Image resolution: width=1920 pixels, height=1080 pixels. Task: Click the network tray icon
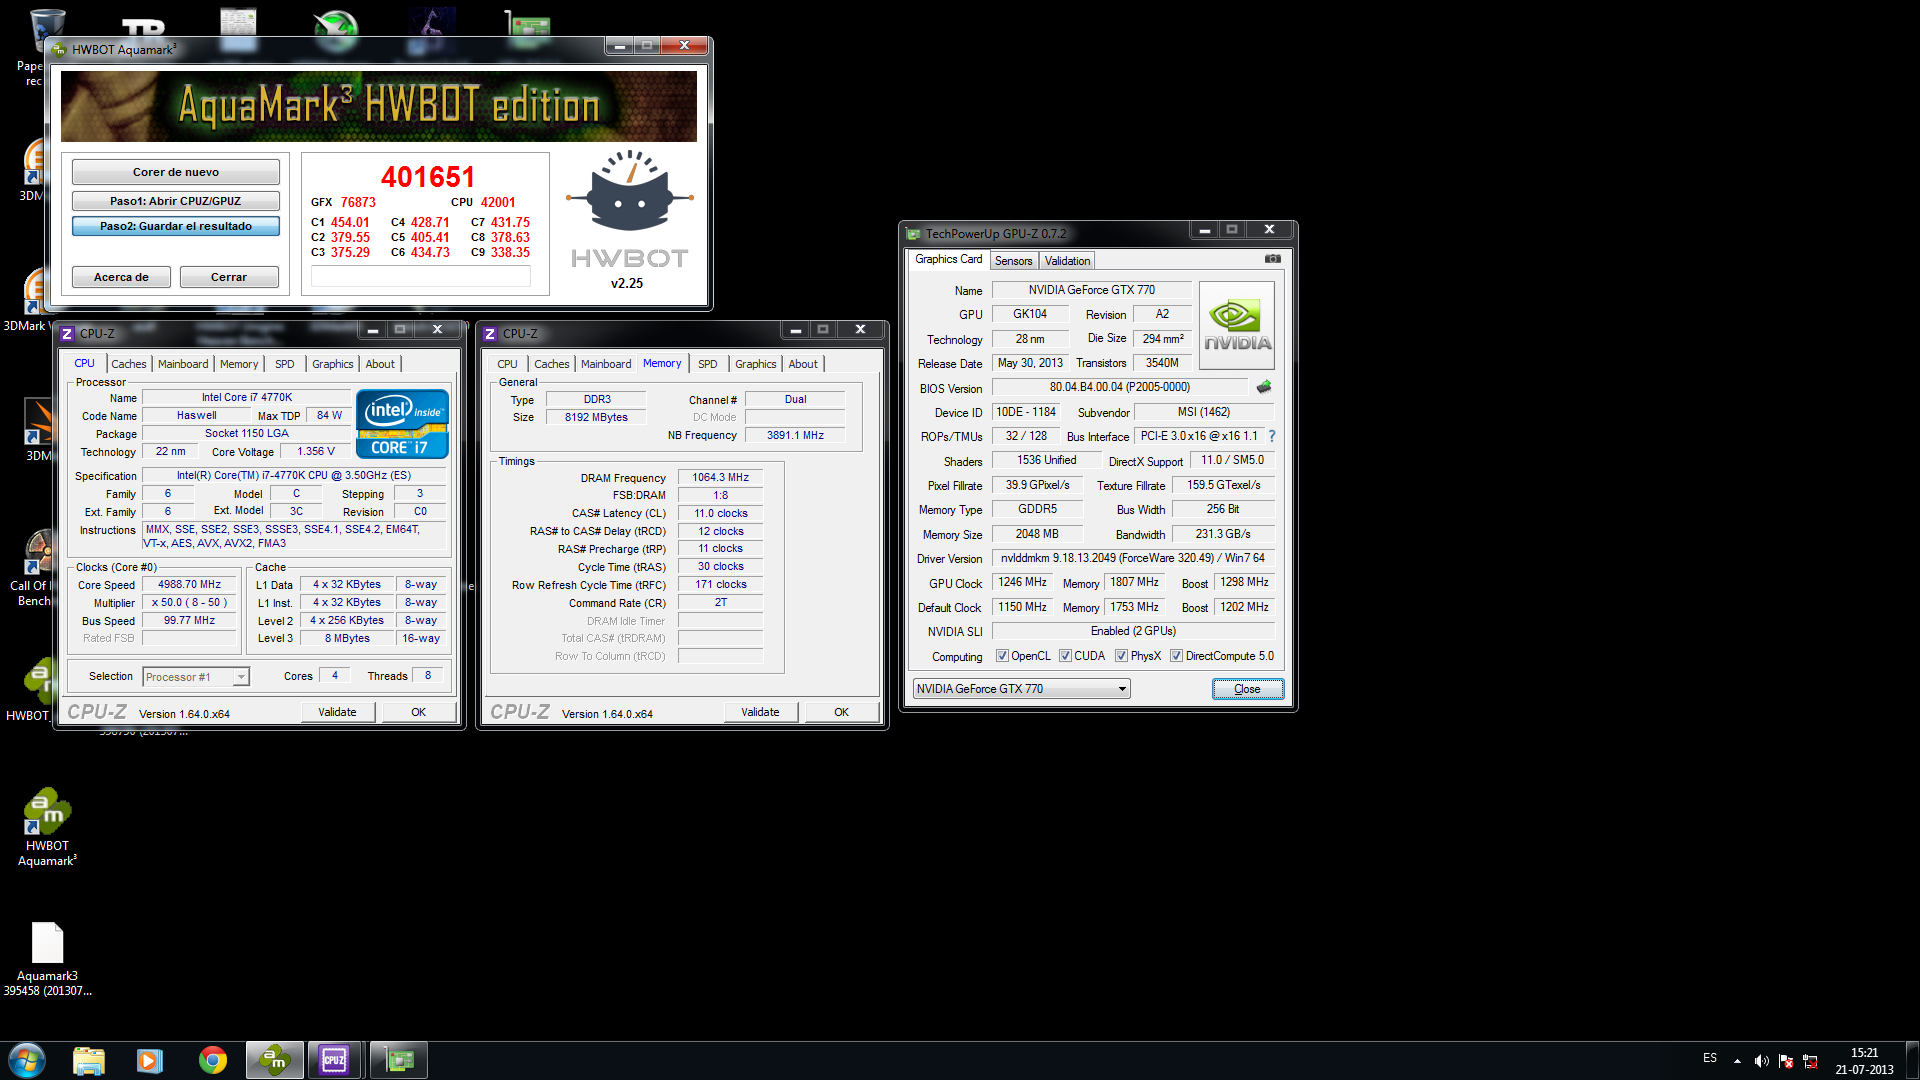click(x=1810, y=1061)
